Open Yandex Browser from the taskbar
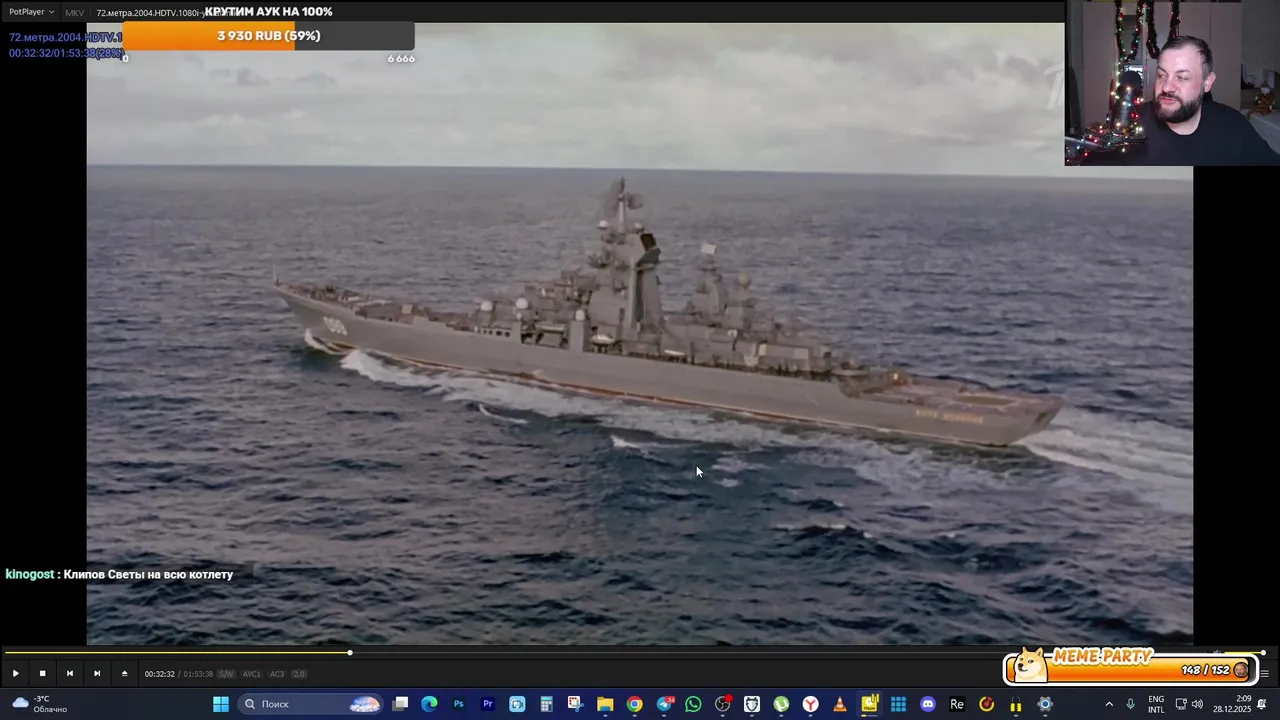The width and height of the screenshot is (1280, 720). 810,704
